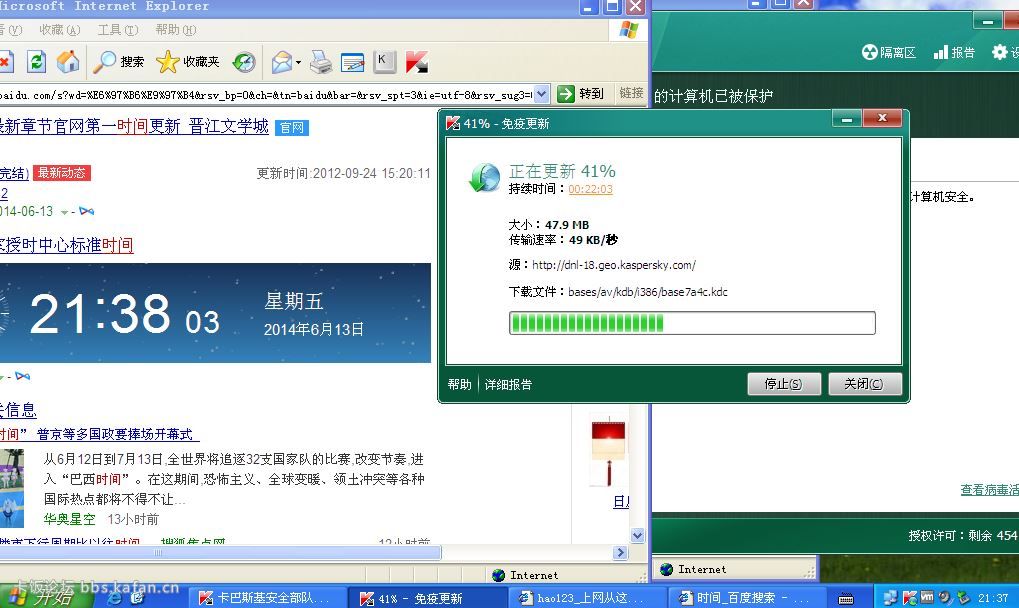Open 报告 reports in Kaspersky window
Screen dimensions: 1019x608
pos(954,52)
